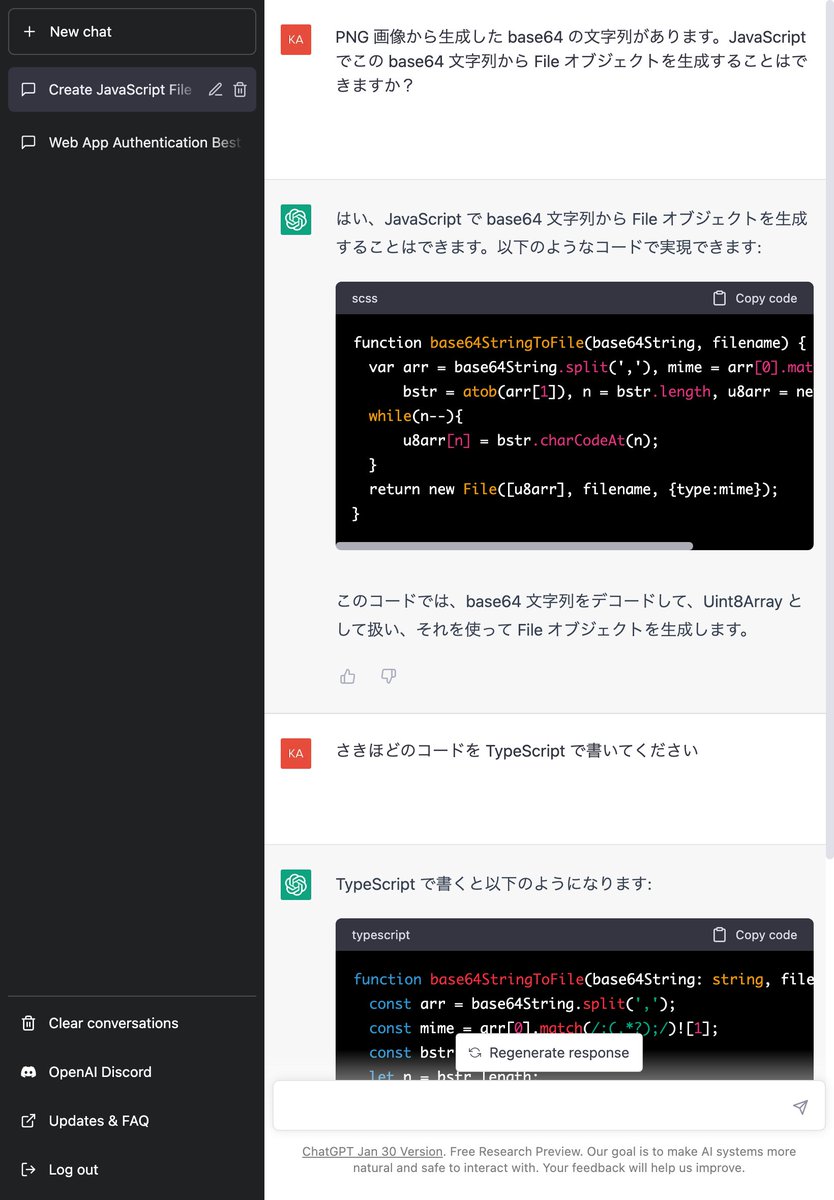Click code line 'u8arr[n] = bstr.charCodeAt(n);'
Screen dimensions: 834x1200
tap(531, 440)
